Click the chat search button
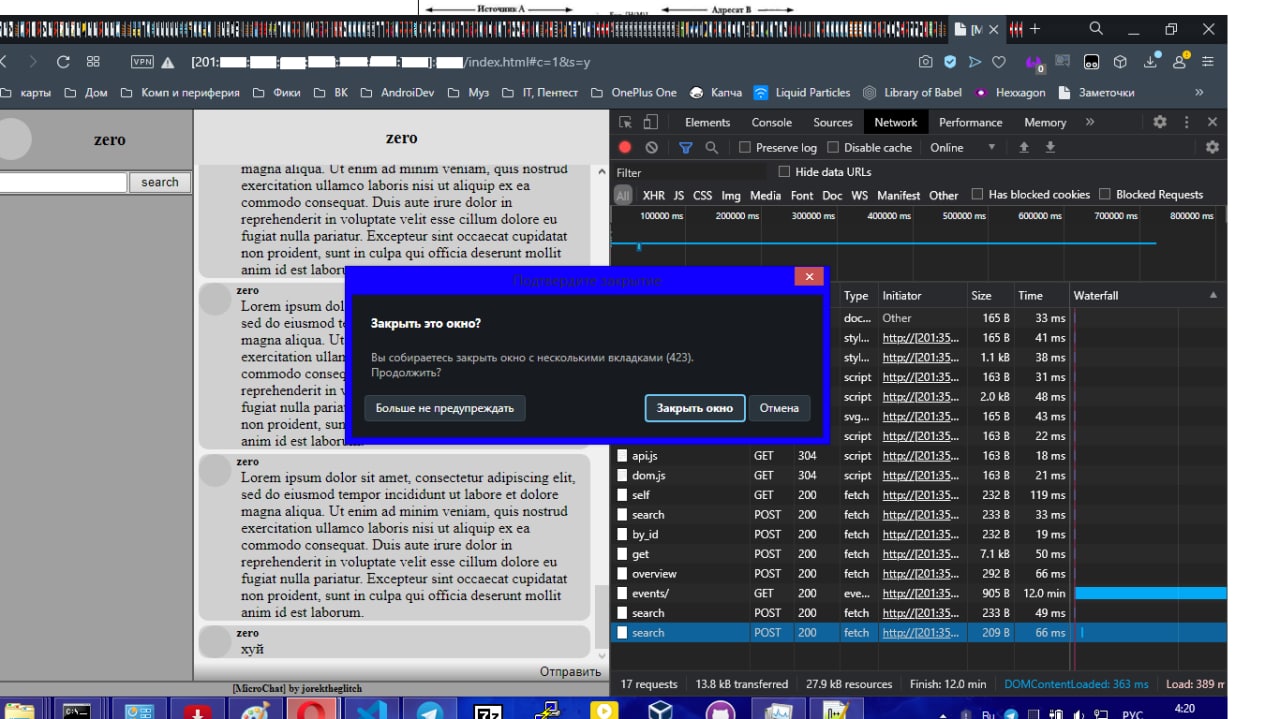 160,182
